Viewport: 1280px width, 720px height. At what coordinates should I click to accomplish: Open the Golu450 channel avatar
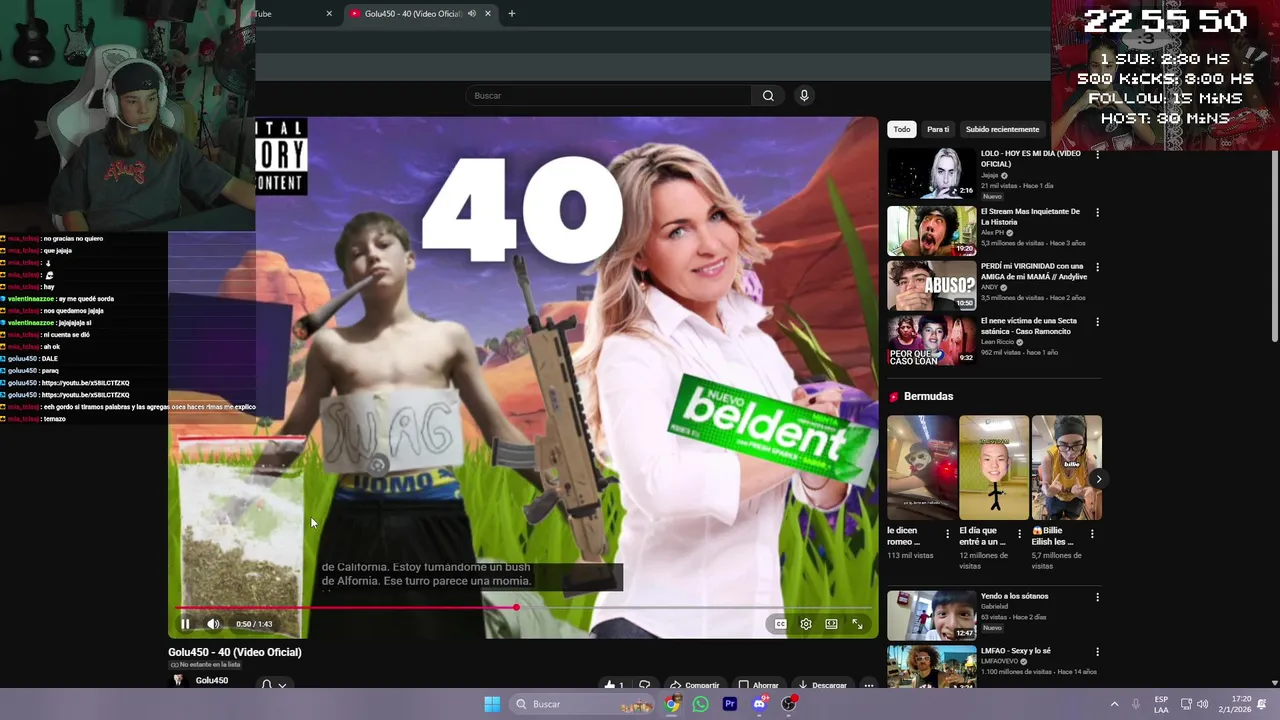pos(178,680)
